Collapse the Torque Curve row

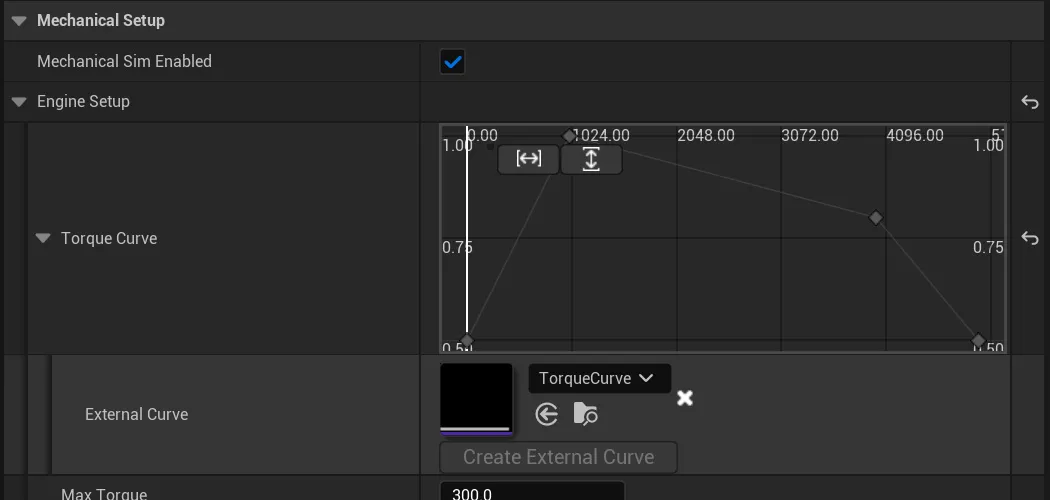pyautogui.click(x=43, y=238)
